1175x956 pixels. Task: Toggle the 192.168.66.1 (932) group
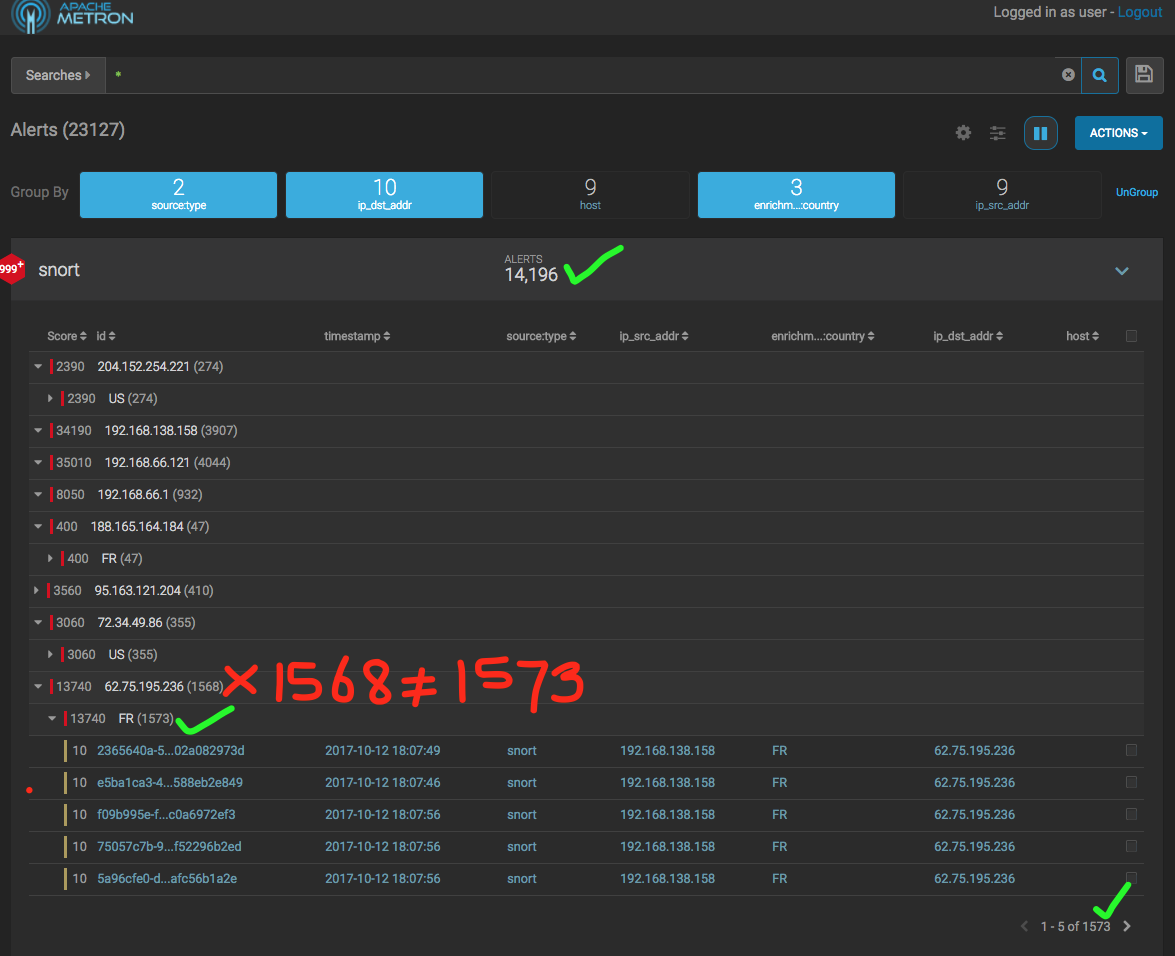tap(38, 494)
